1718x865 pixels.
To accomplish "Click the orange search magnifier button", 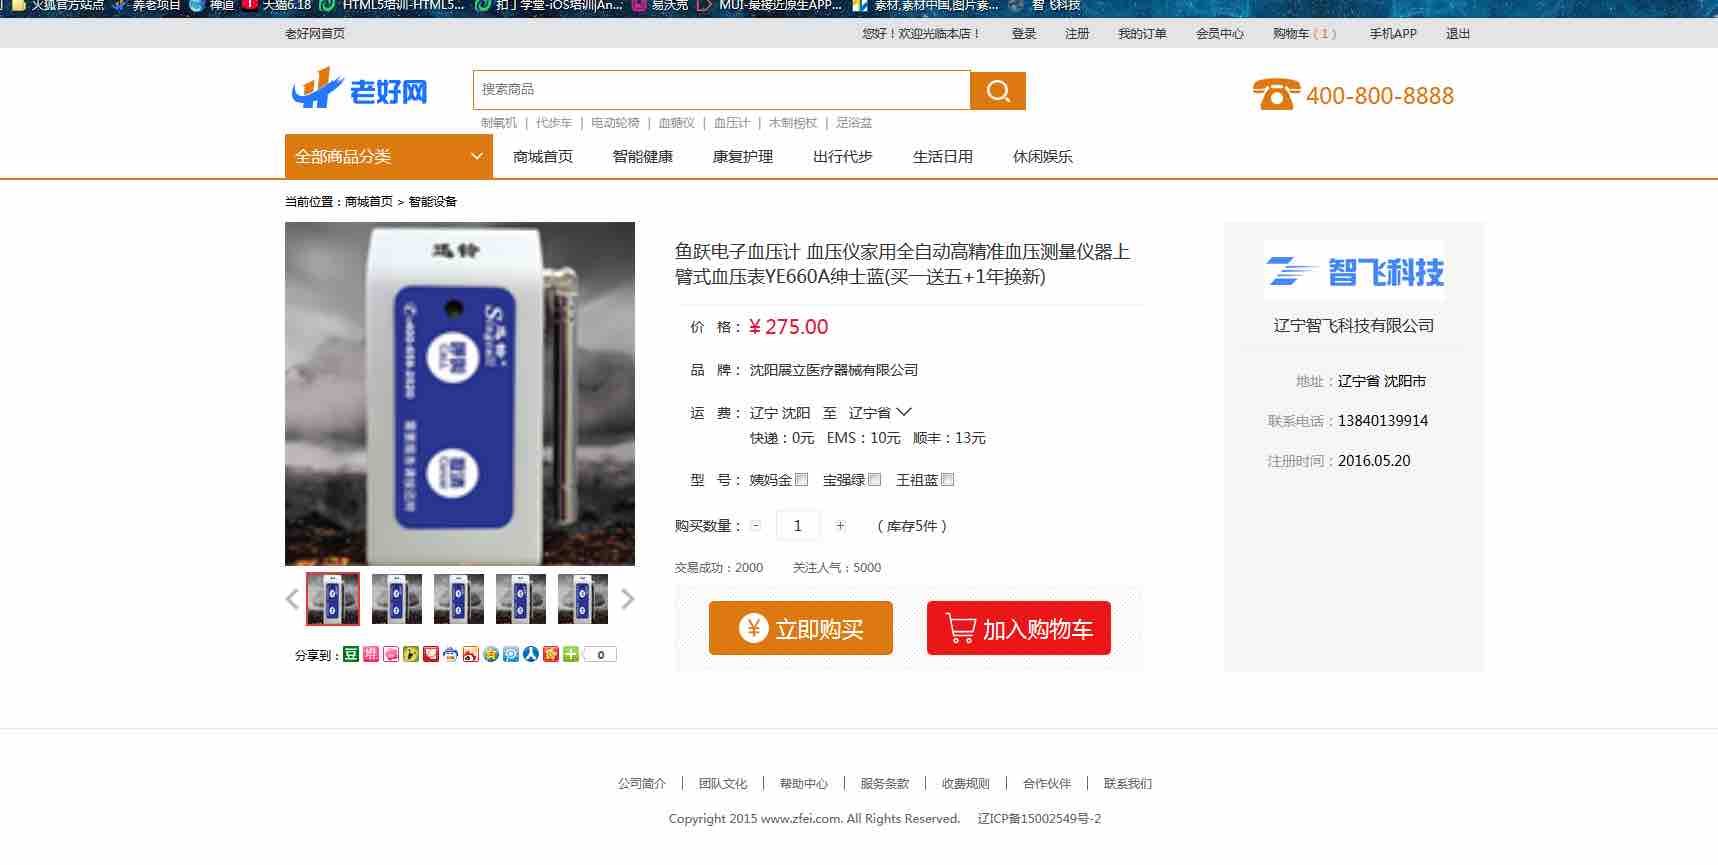I will [998, 91].
